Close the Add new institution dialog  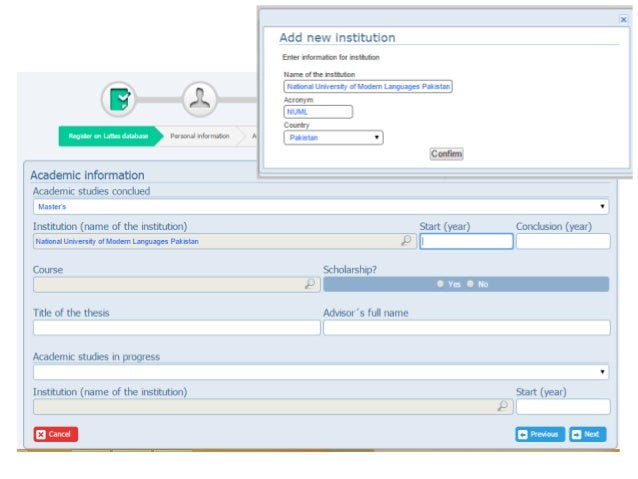point(623,19)
